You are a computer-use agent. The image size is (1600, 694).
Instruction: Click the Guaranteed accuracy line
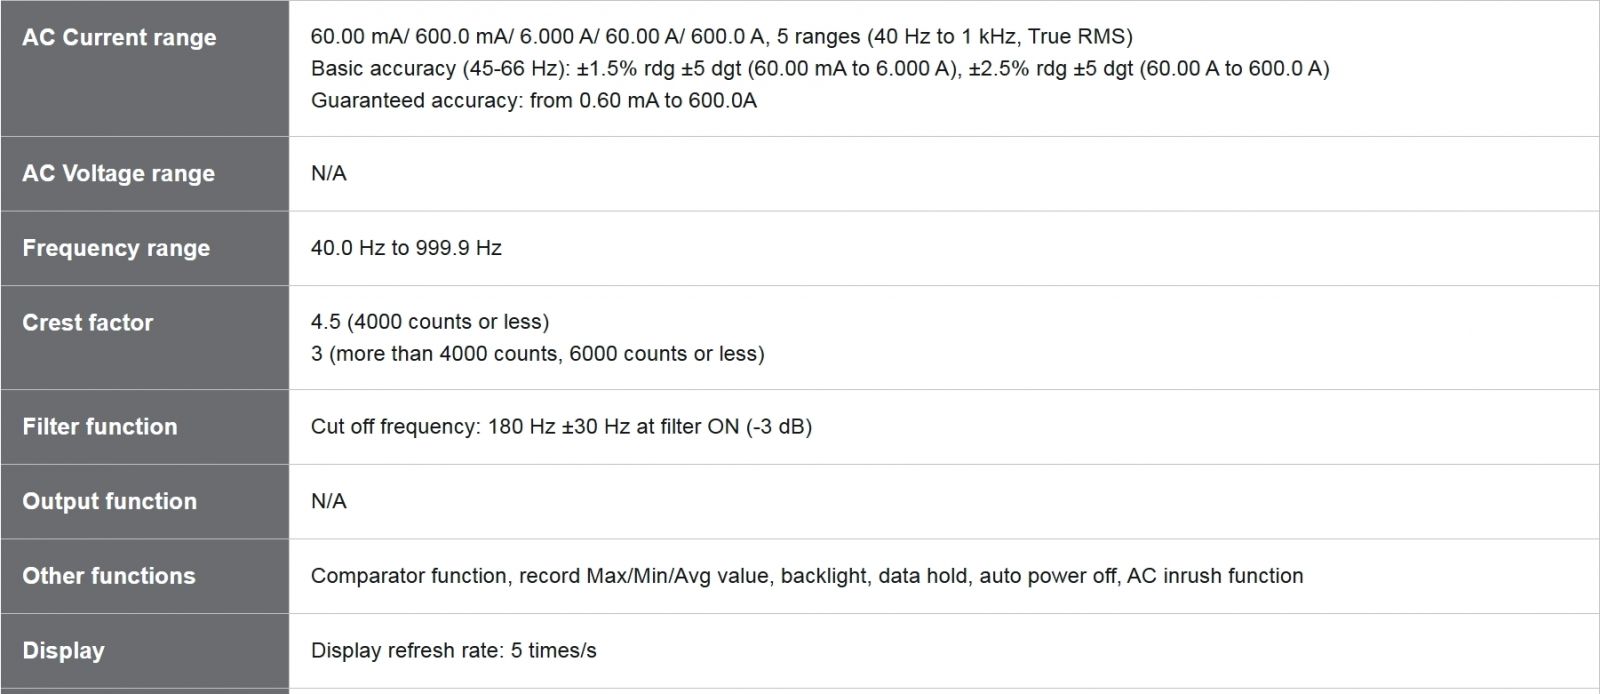[x=533, y=101]
